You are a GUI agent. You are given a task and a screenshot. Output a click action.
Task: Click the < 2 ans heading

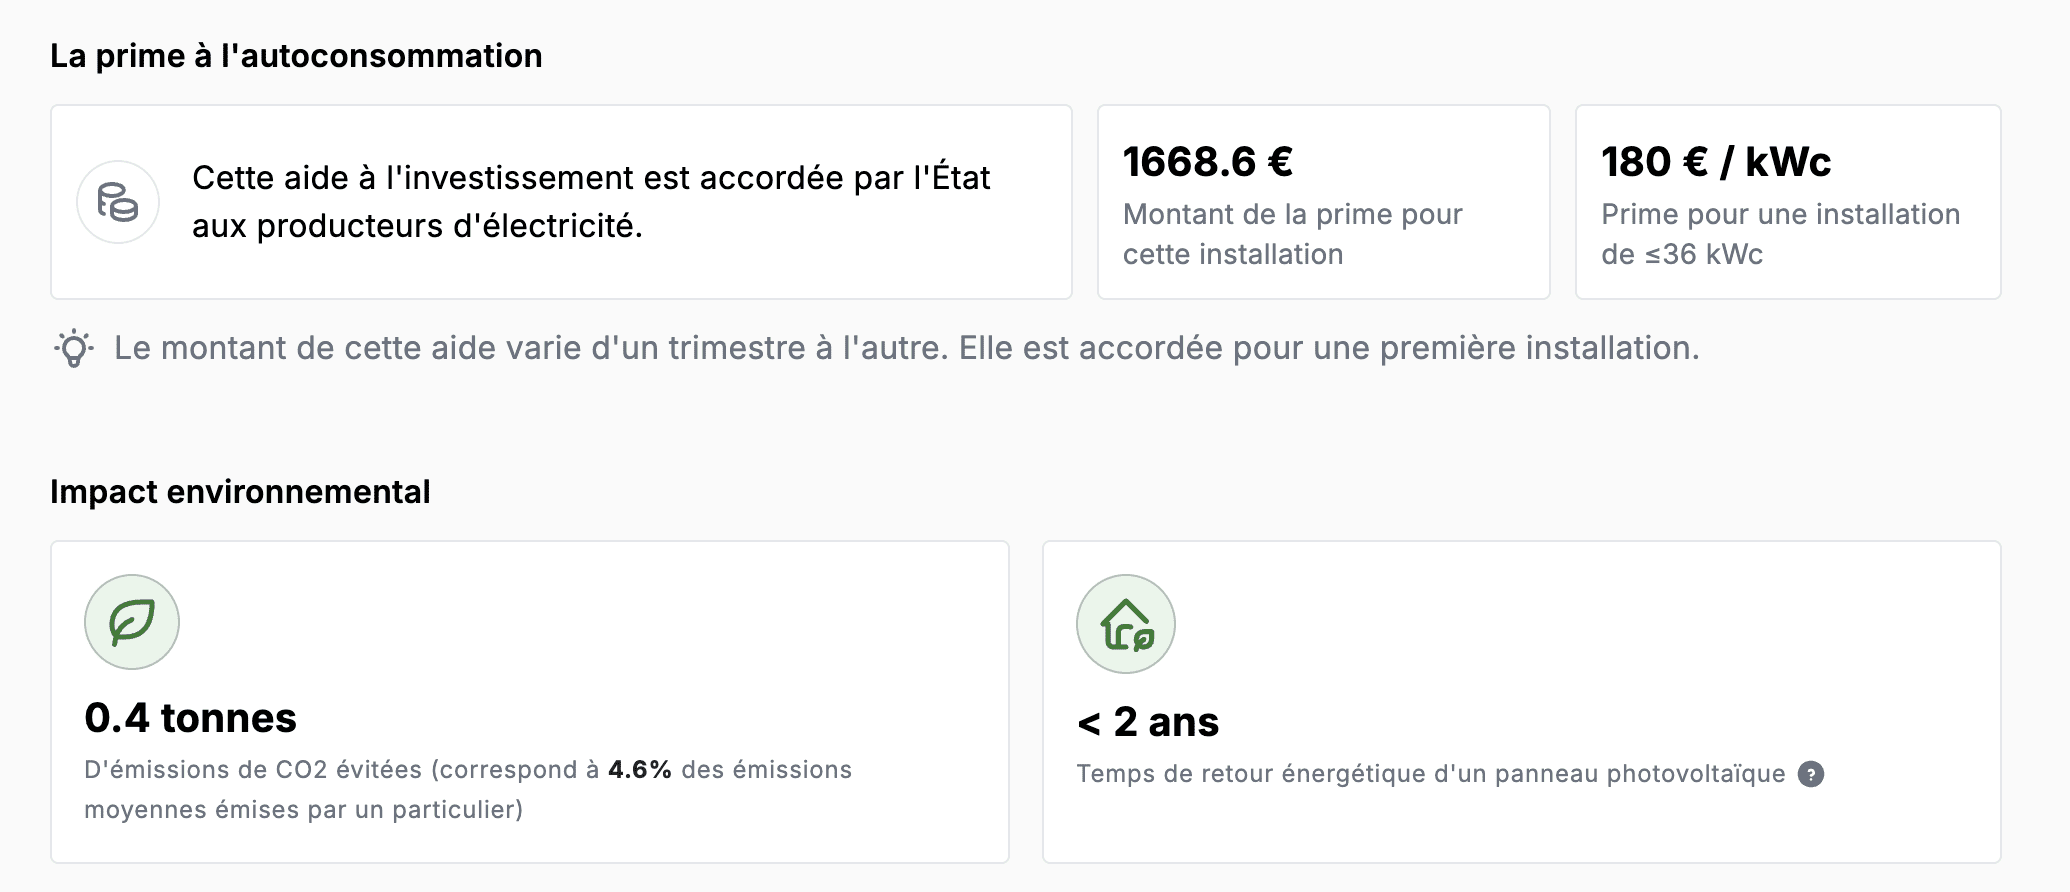click(x=1148, y=722)
